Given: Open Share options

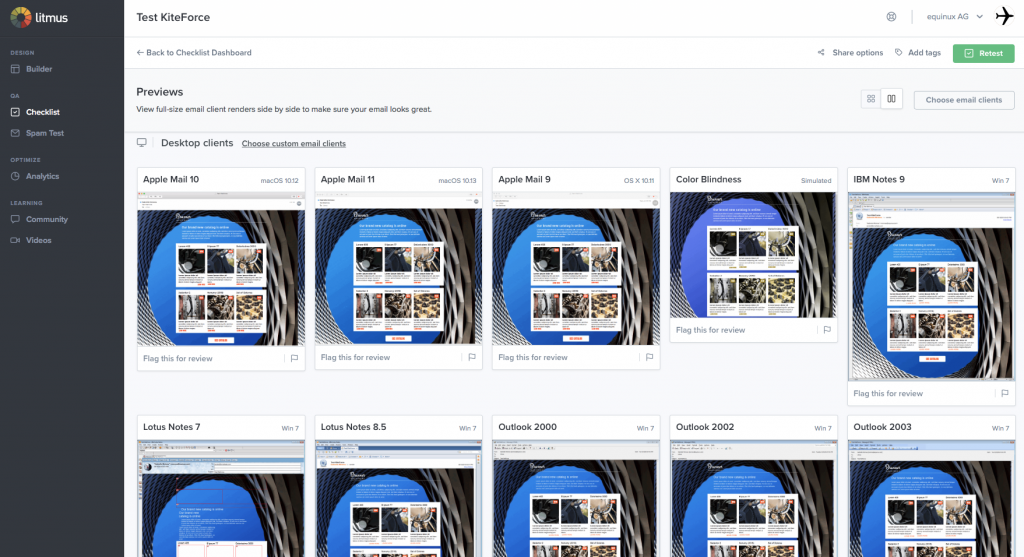Looking at the screenshot, I should [857, 53].
